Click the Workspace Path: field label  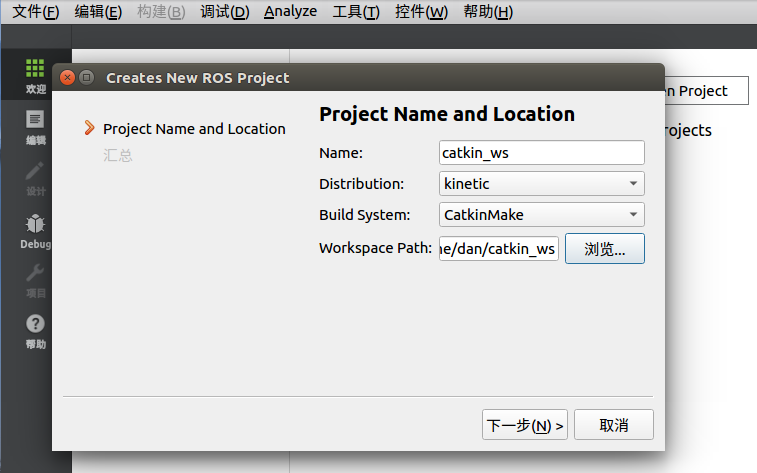point(376,248)
